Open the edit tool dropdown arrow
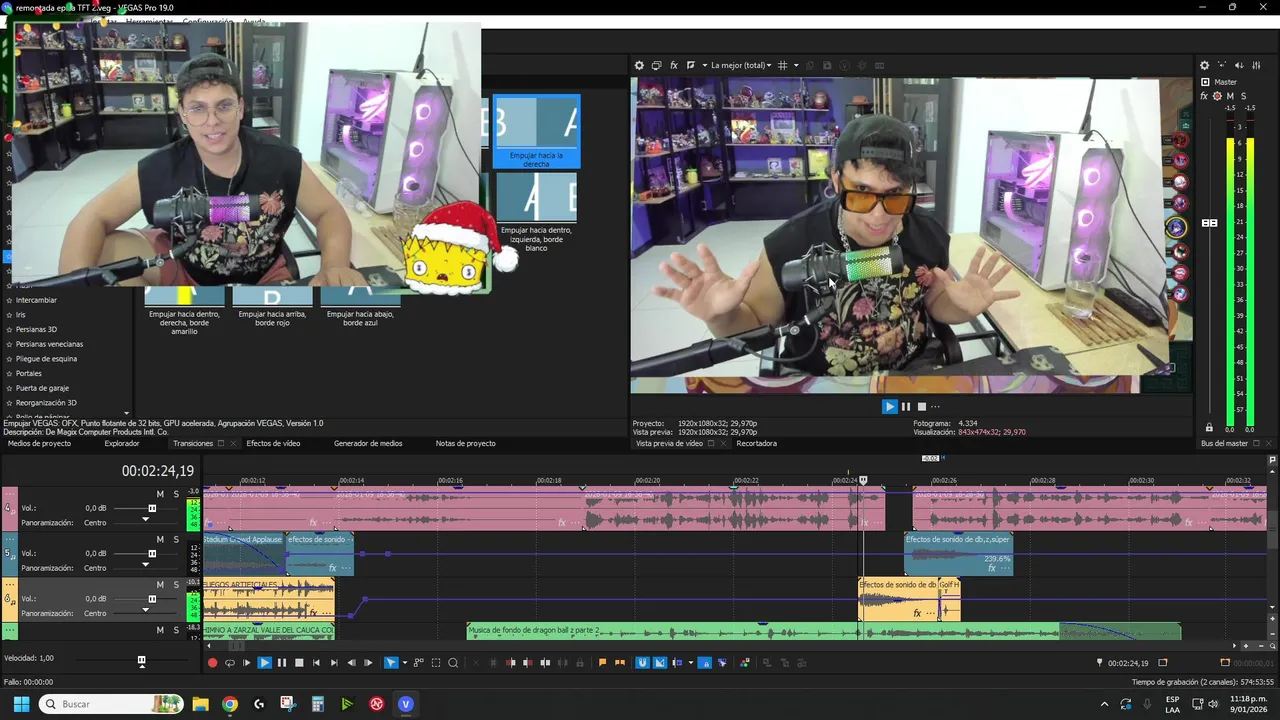 click(x=405, y=662)
